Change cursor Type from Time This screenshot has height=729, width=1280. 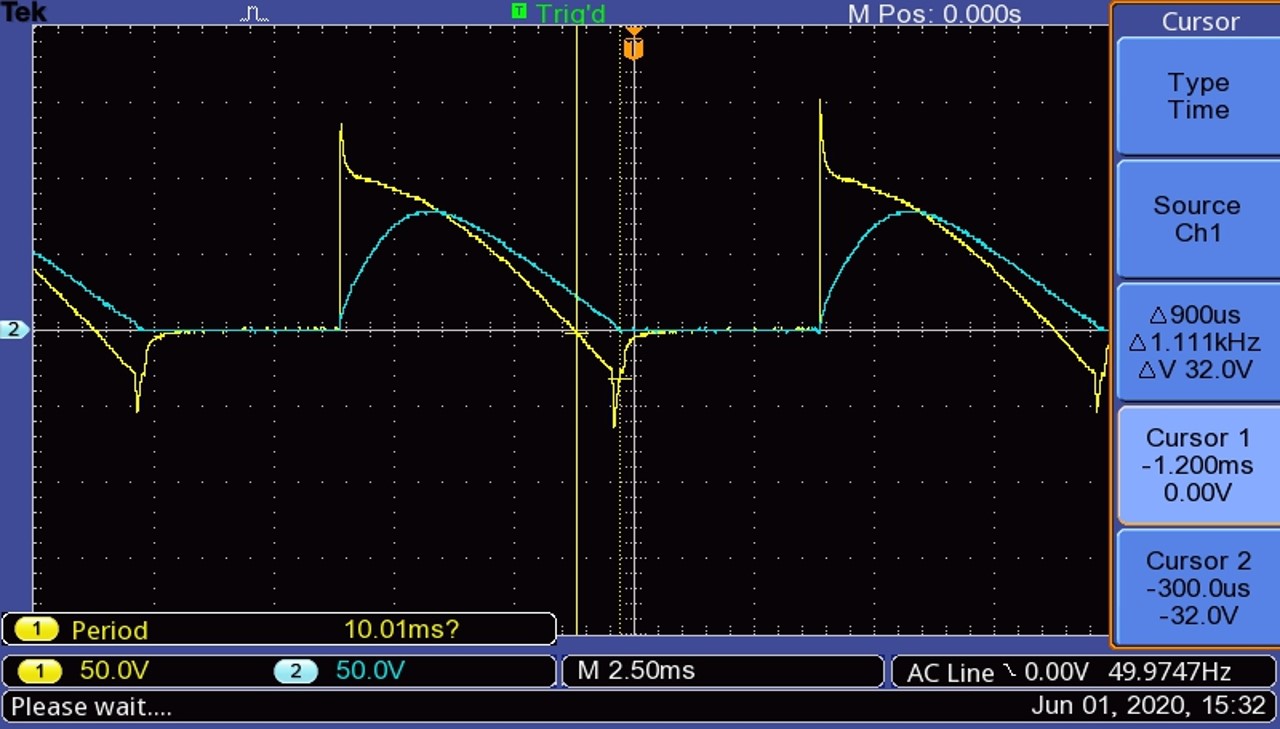pyautogui.click(x=1197, y=96)
